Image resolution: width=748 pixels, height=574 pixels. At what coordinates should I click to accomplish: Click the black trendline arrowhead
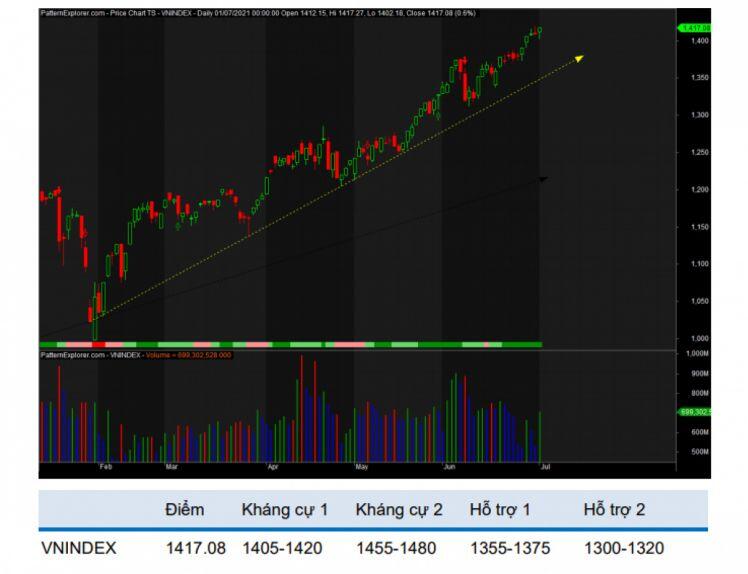pos(543,179)
